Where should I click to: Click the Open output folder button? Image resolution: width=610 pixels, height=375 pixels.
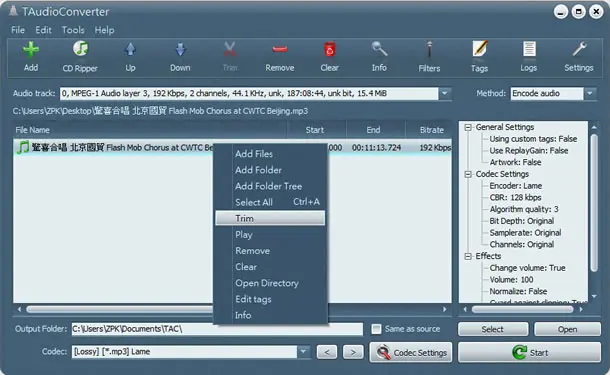(x=567, y=329)
